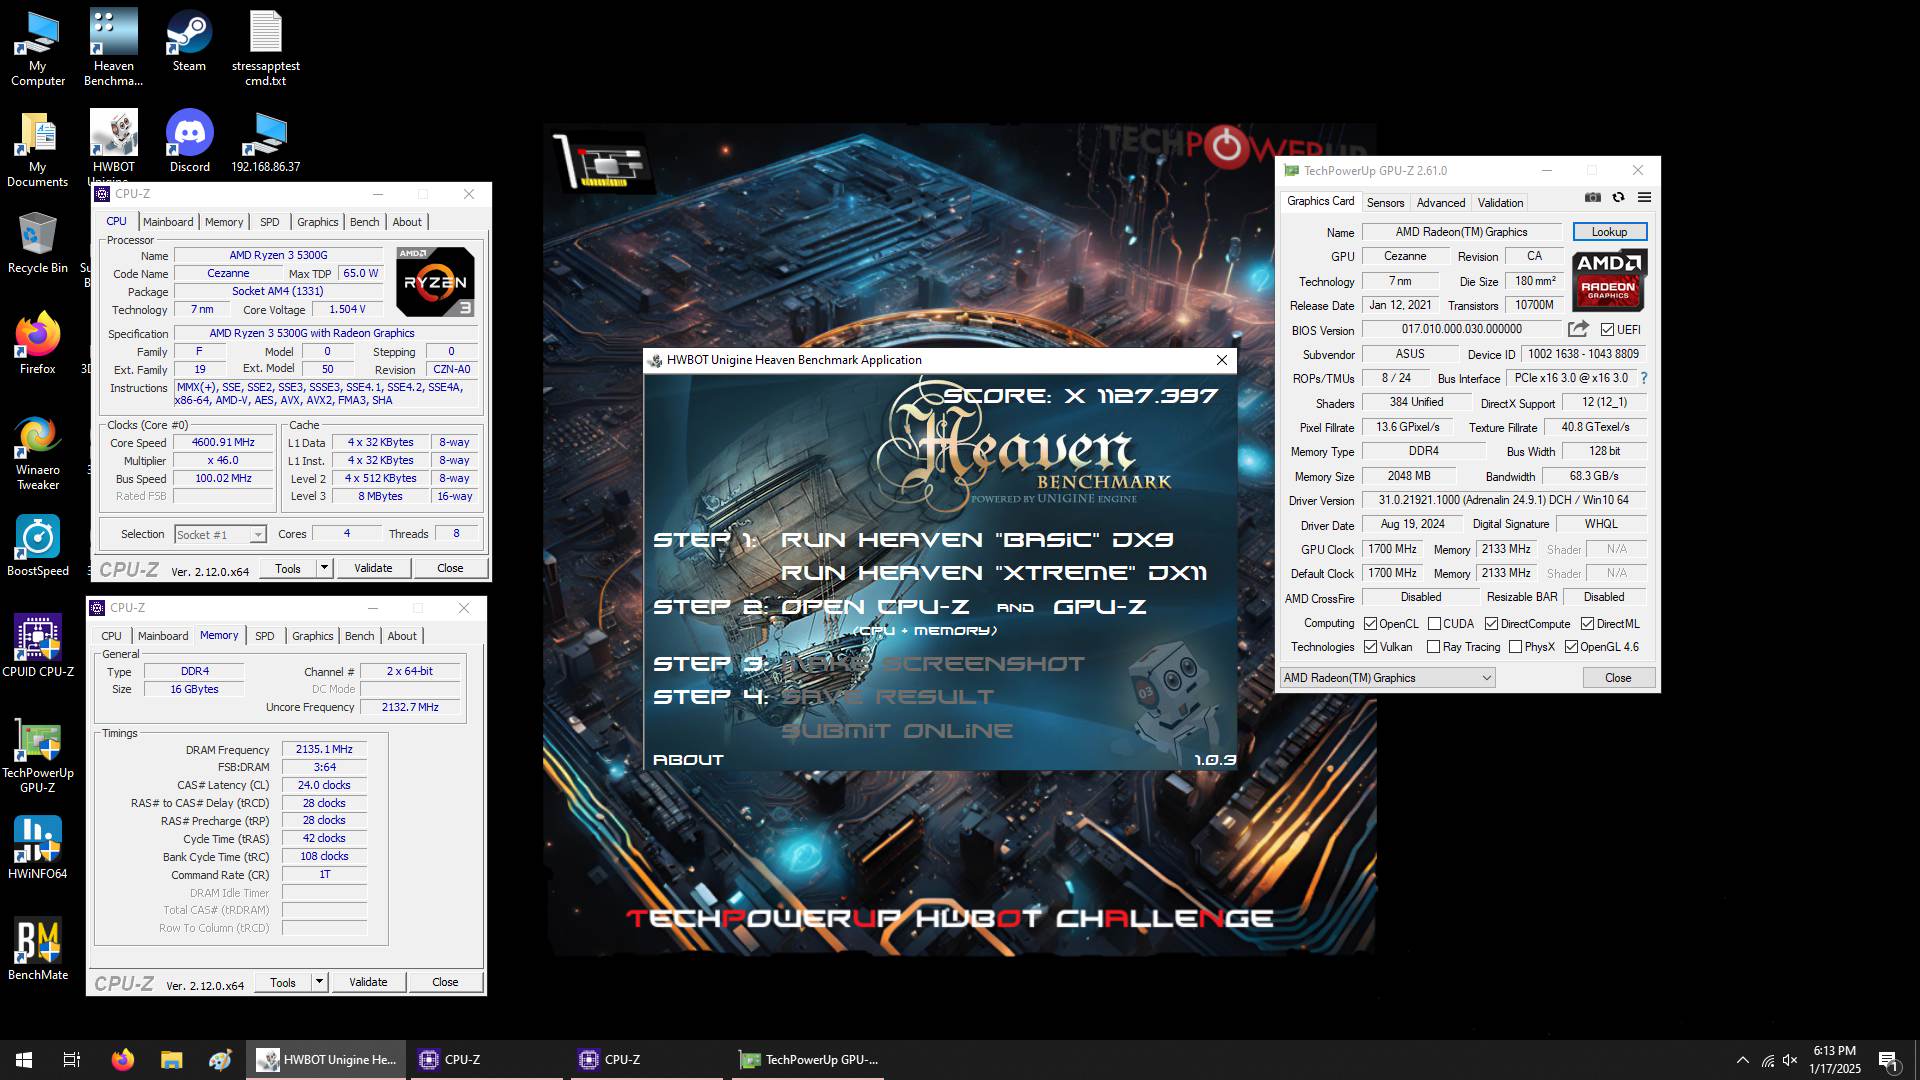The height and width of the screenshot is (1080, 1920).
Task: Launch HWiNFO64 desktop icon
Action: (38, 848)
